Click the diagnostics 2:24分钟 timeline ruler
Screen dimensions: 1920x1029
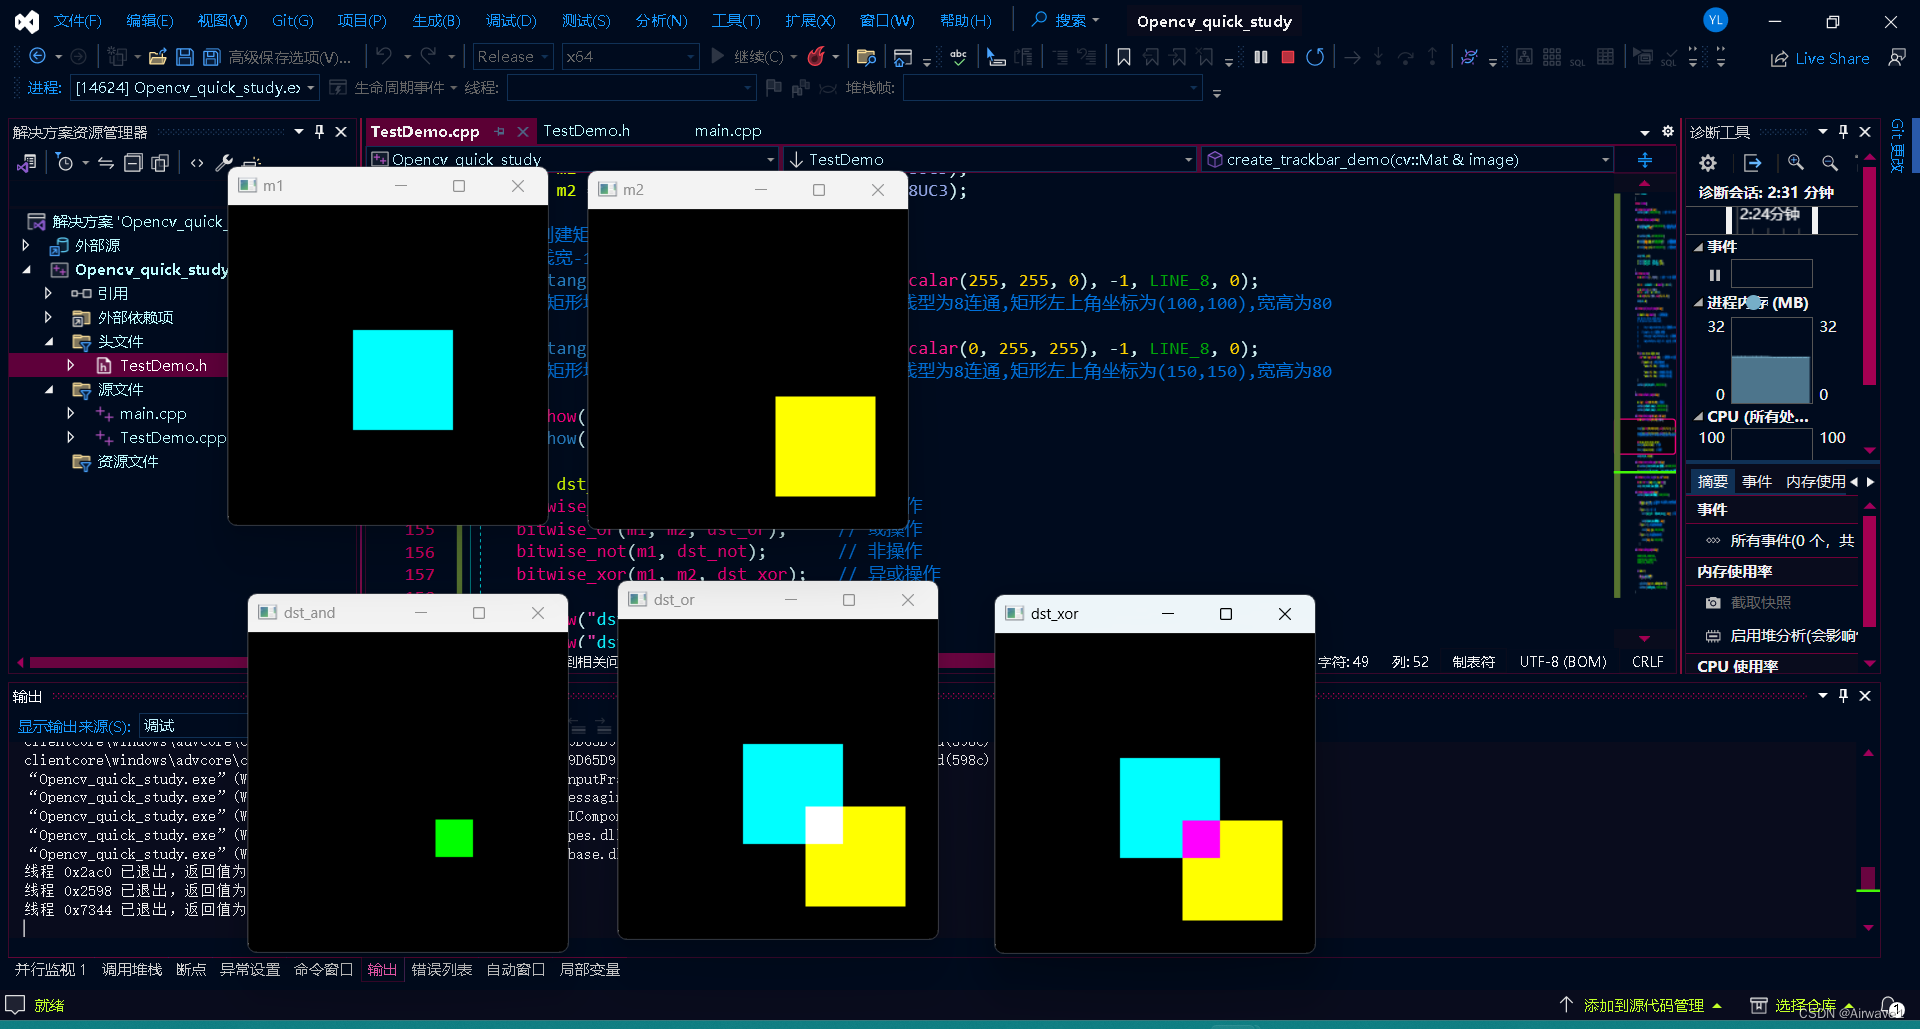(1770, 215)
